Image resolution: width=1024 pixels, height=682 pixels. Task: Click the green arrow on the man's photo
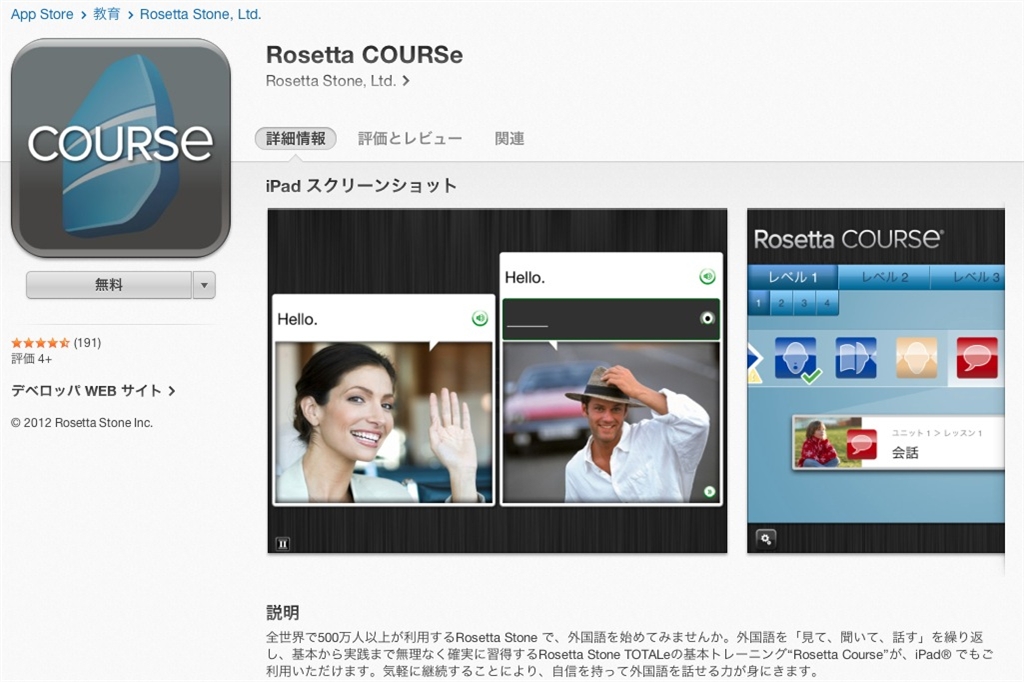tap(709, 492)
